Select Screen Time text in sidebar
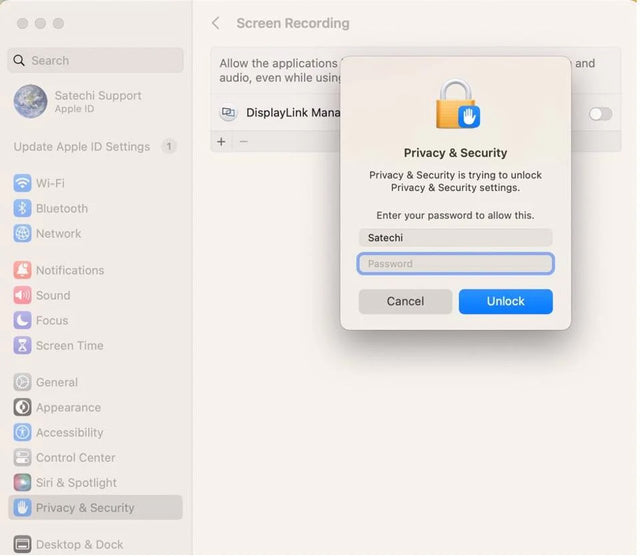Image resolution: width=640 pixels, height=557 pixels. coord(69,346)
